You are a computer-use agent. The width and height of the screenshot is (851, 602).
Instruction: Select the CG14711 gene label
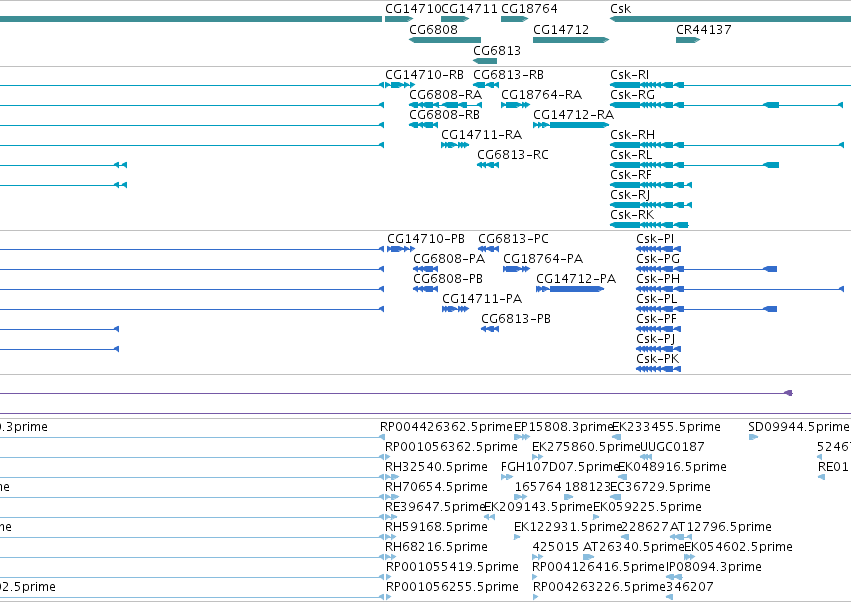pyautogui.click(x=469, y=9)
